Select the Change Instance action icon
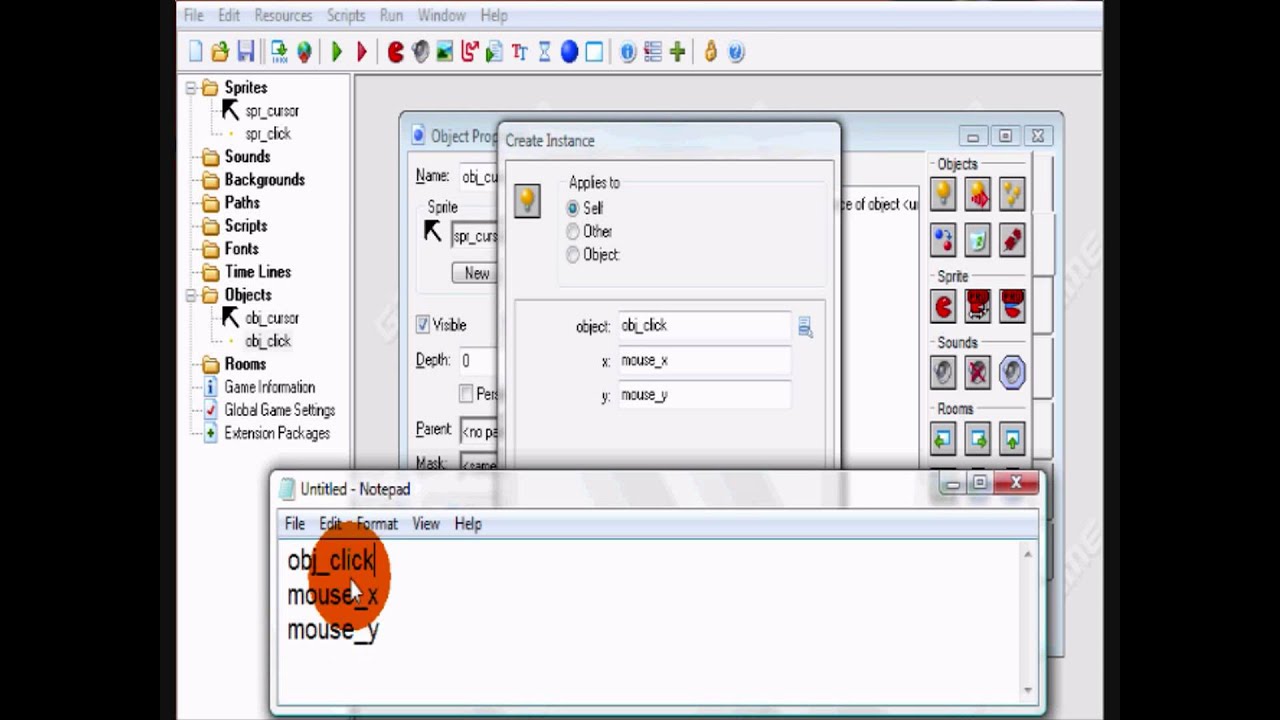Viewport: 1280px width, 720px height. click(943, 240)
